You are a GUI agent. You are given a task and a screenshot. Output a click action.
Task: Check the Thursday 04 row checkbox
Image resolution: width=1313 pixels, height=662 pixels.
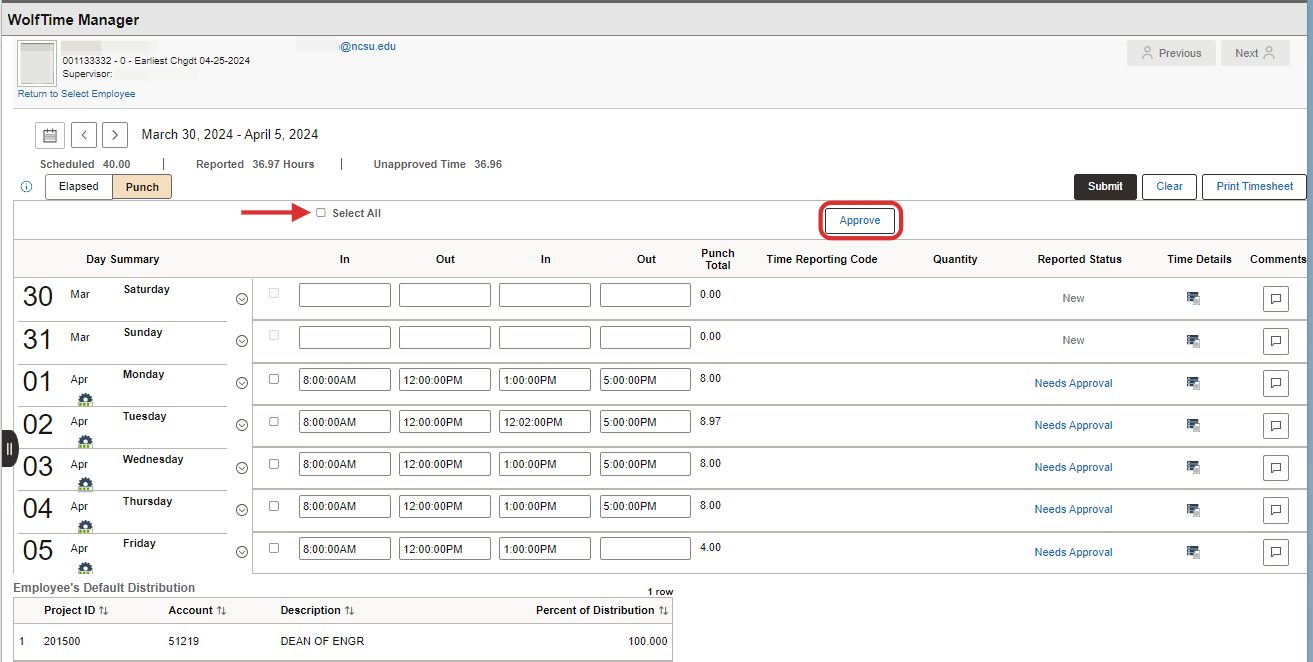pyautogui.click(x=274, y=506)
